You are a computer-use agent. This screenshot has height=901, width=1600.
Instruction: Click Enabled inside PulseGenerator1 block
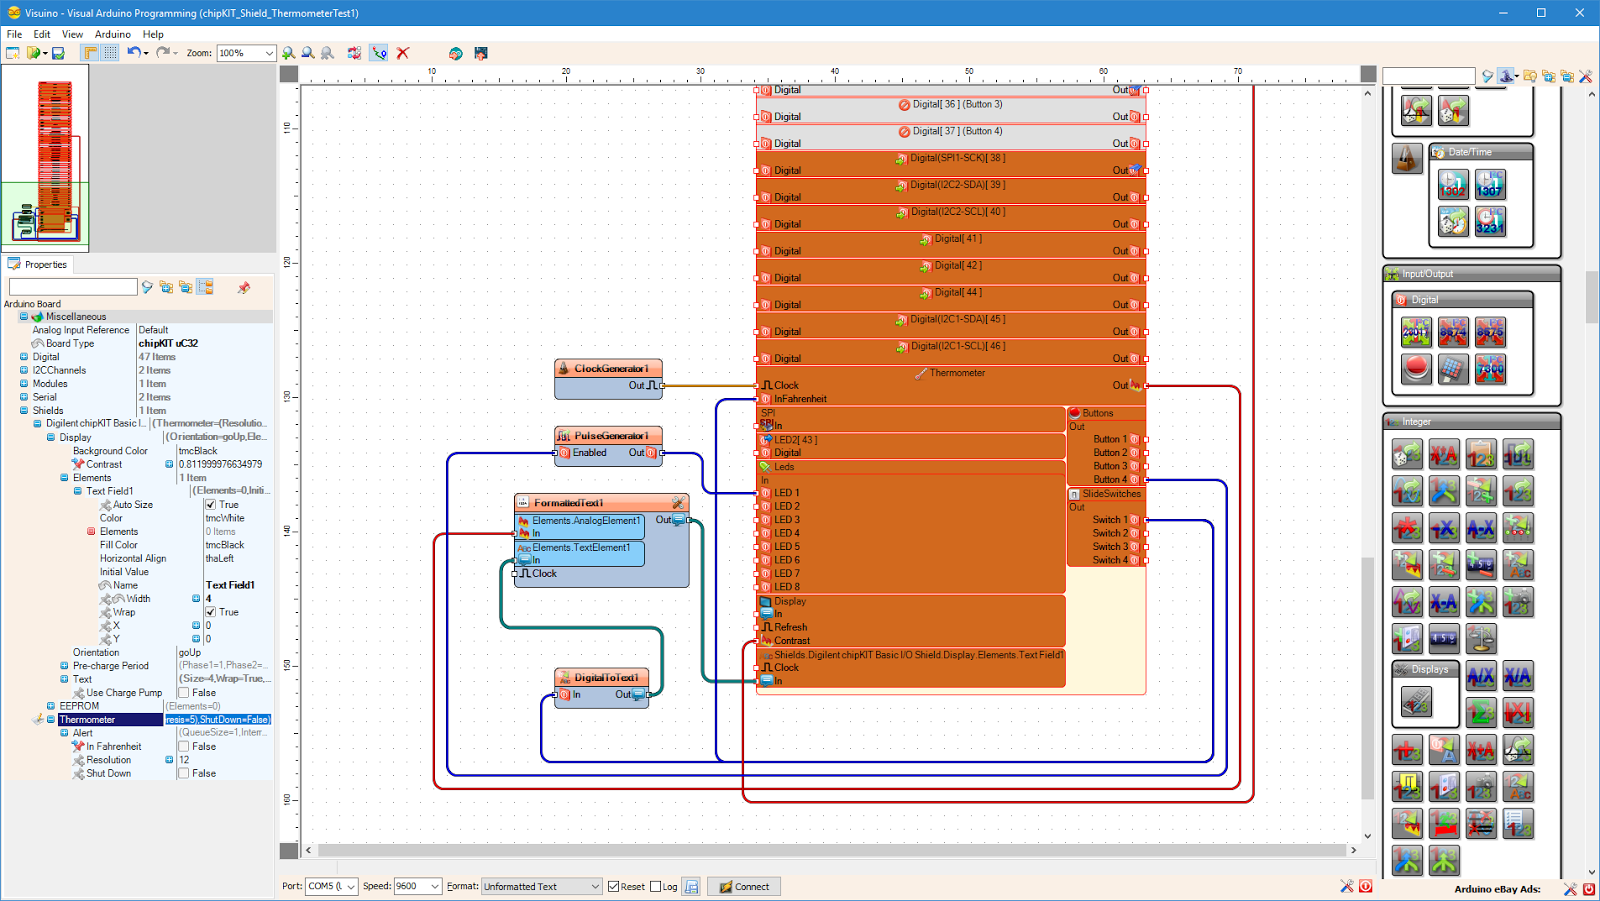589,452
